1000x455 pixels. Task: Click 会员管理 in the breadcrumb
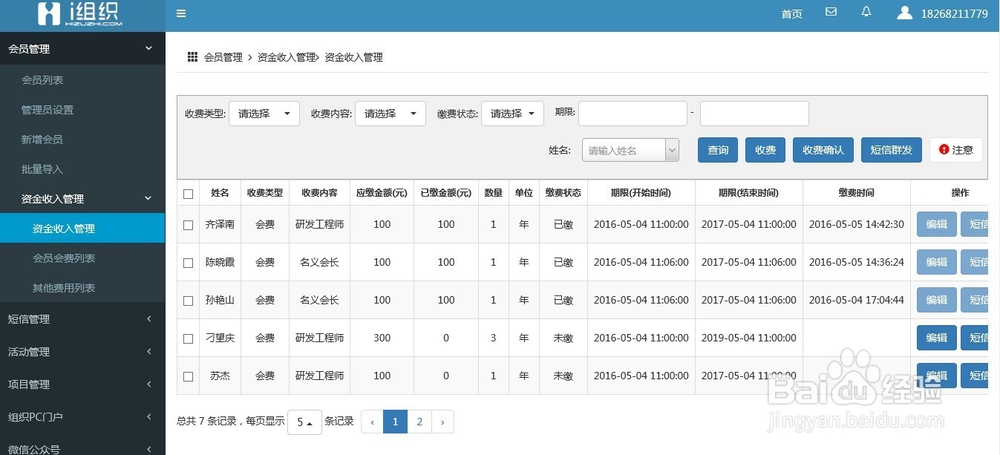(x=223, y=57)
